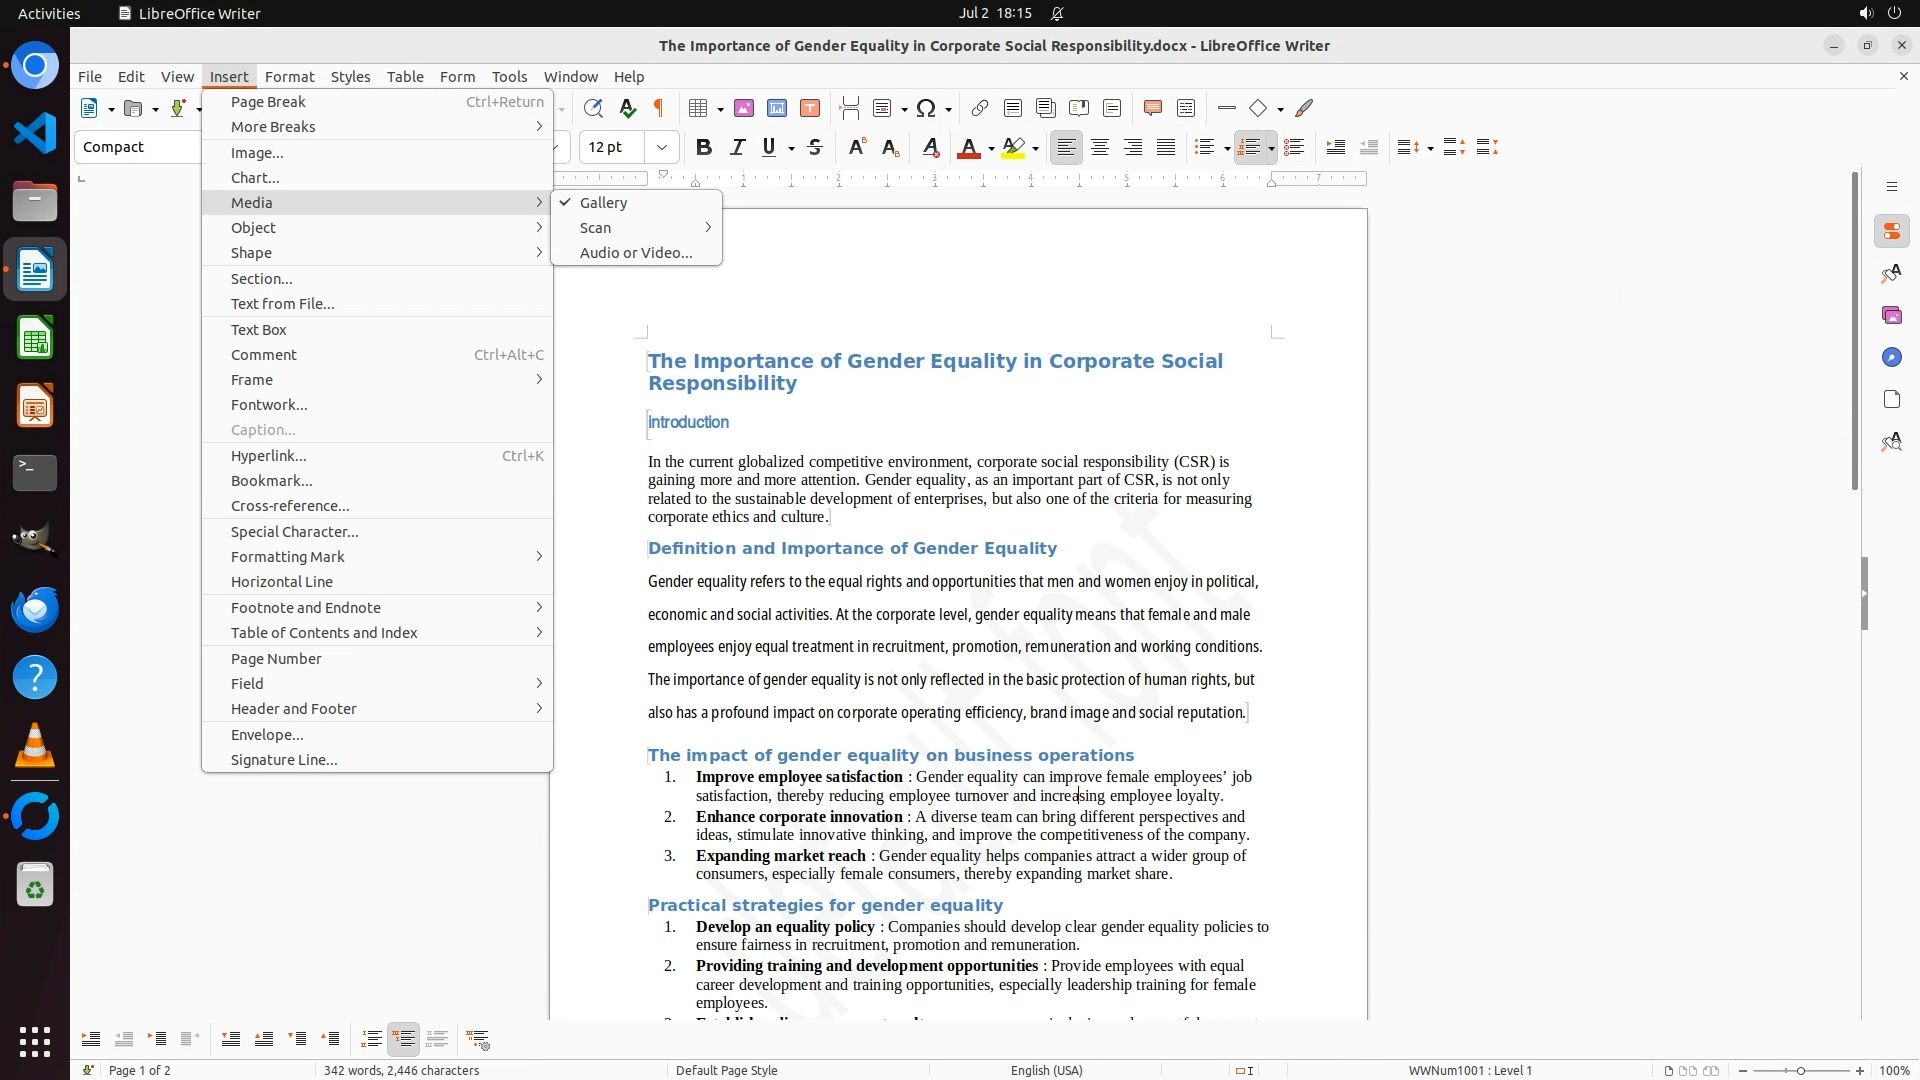Choose Audio or Video option

636,253
